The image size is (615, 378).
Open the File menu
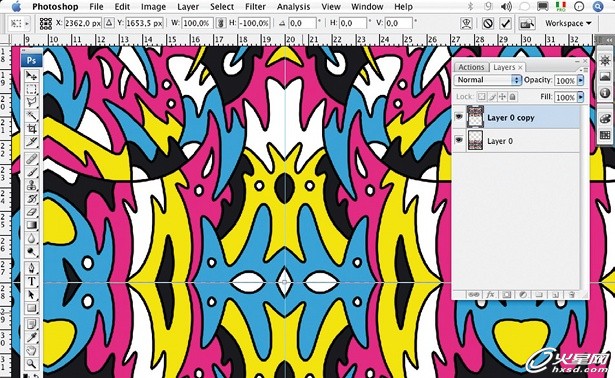point(96,7)
